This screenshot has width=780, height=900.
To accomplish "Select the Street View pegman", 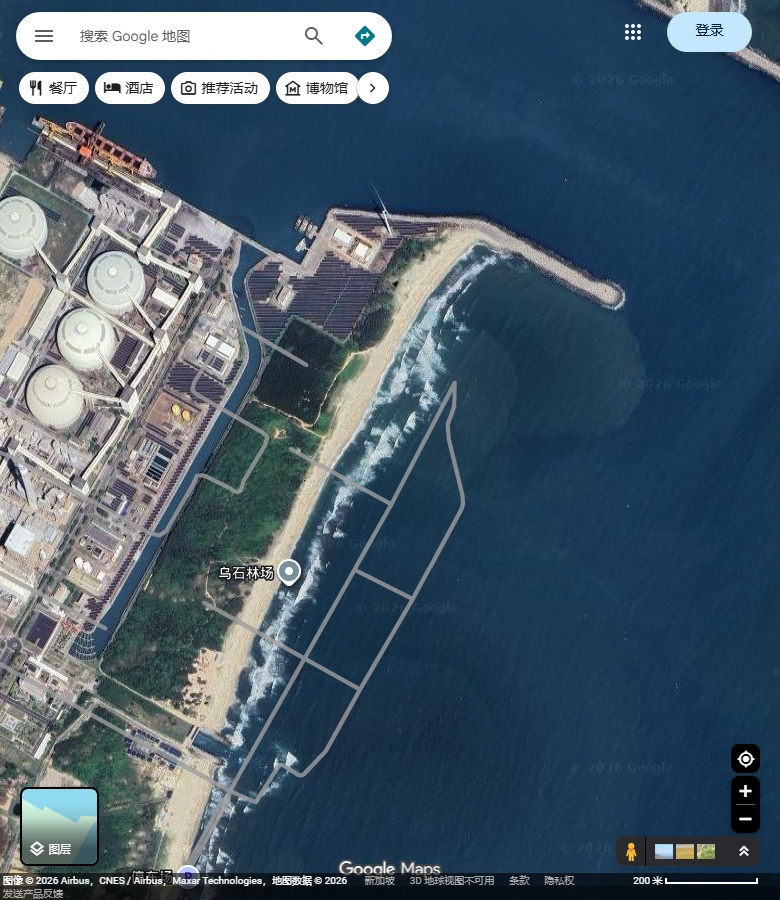I will pyautogui.click(x=631, y=851).
